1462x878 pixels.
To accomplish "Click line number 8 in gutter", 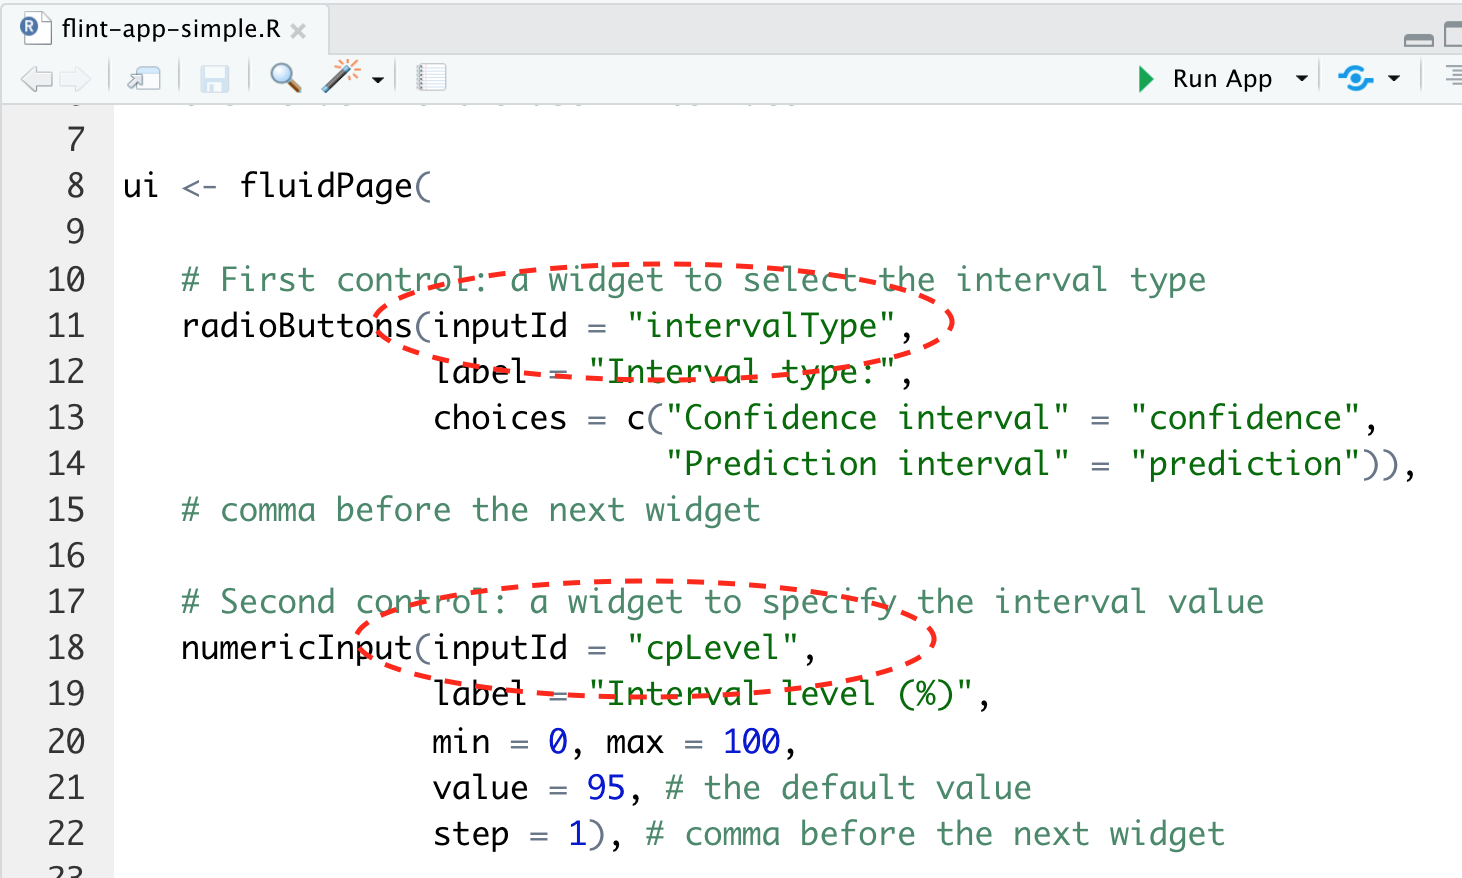I will (76, 186).
